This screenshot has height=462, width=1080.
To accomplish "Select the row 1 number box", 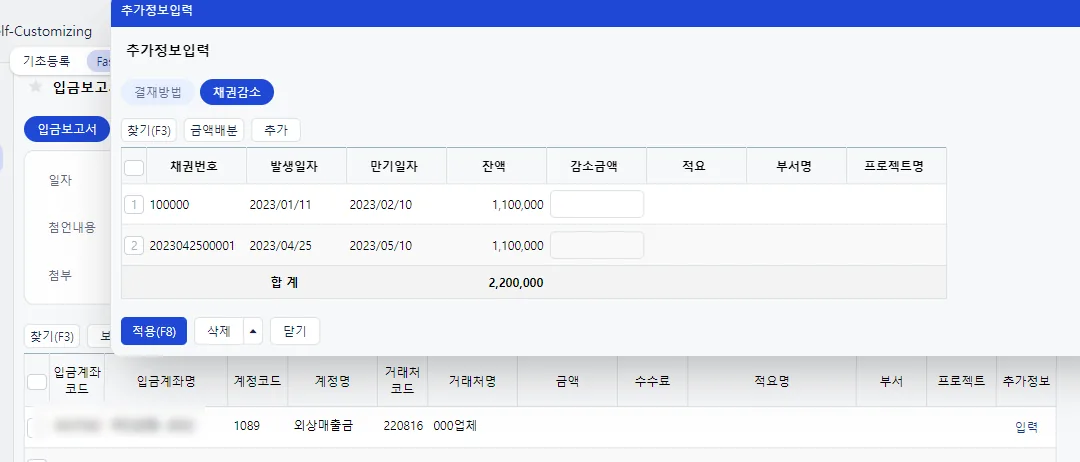I will coord(134,204).
